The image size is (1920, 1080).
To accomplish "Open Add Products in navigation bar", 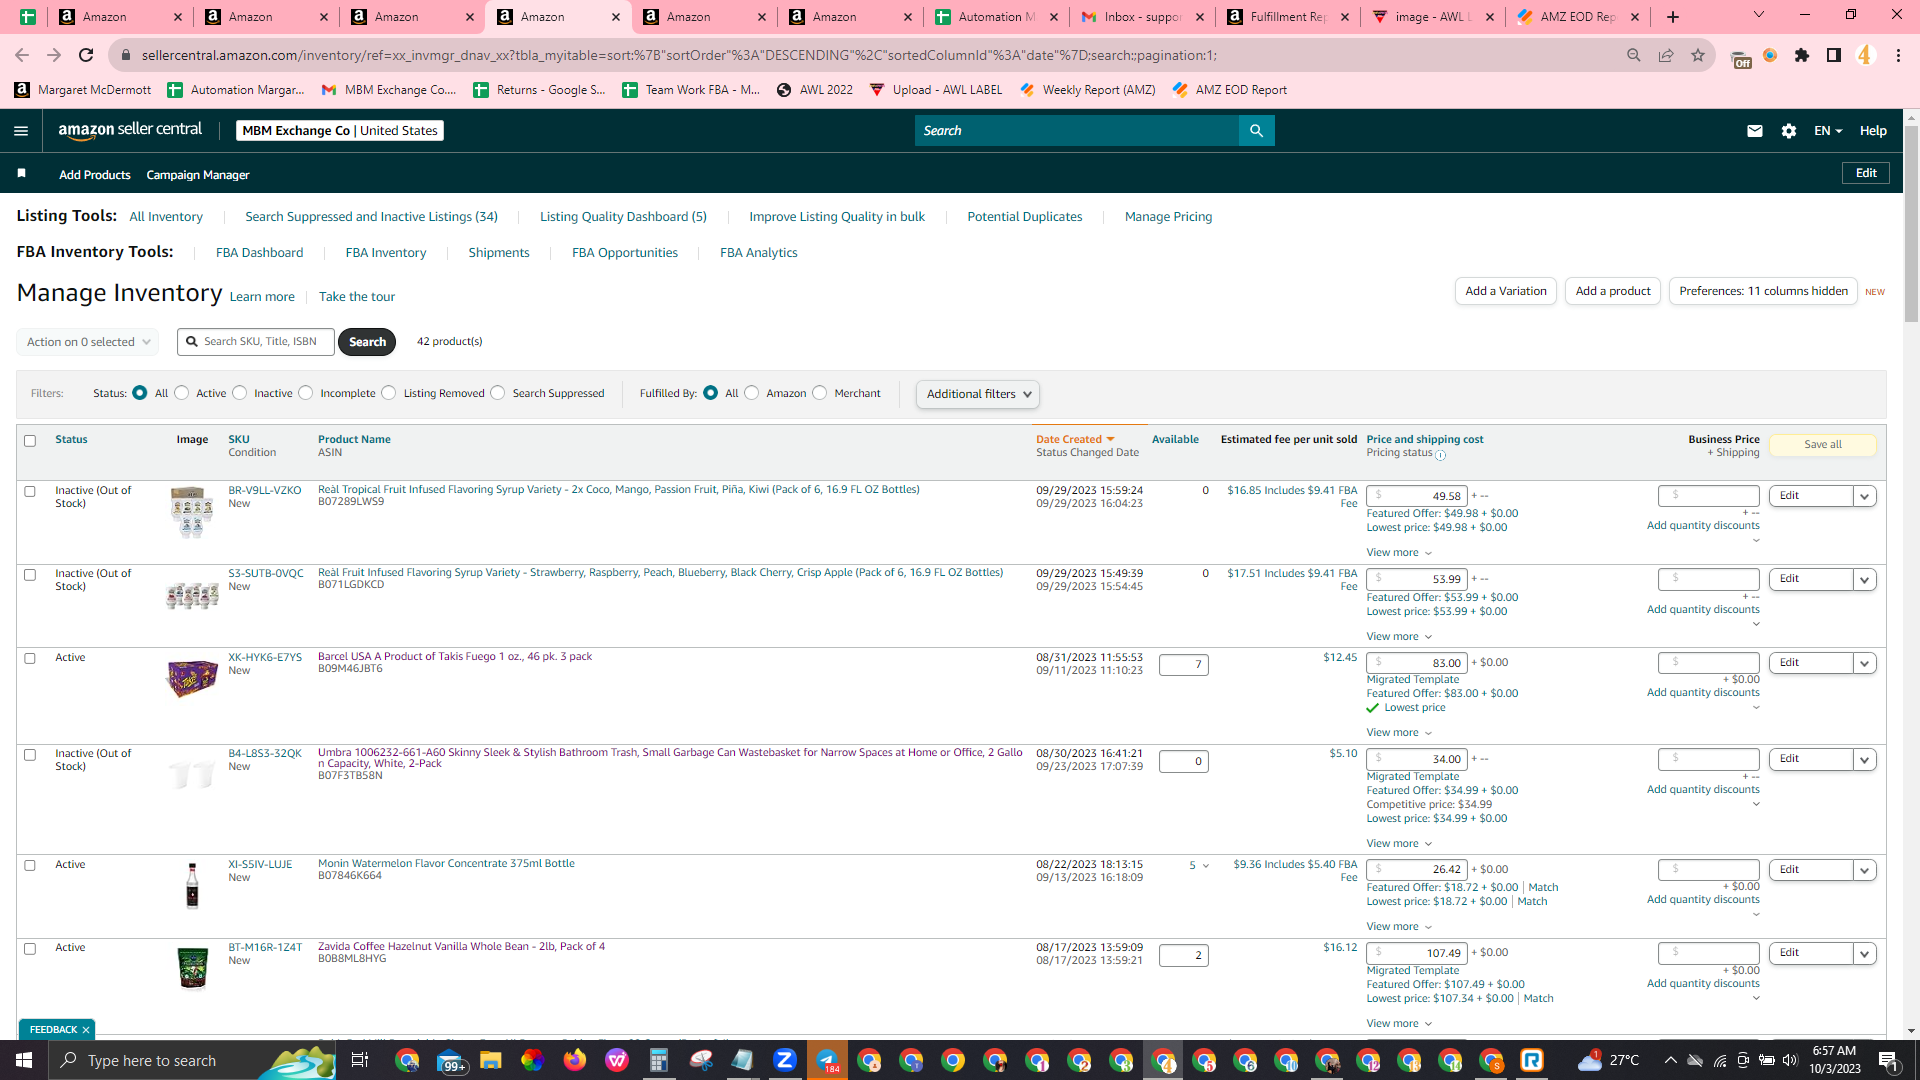I will click(95, 175).
